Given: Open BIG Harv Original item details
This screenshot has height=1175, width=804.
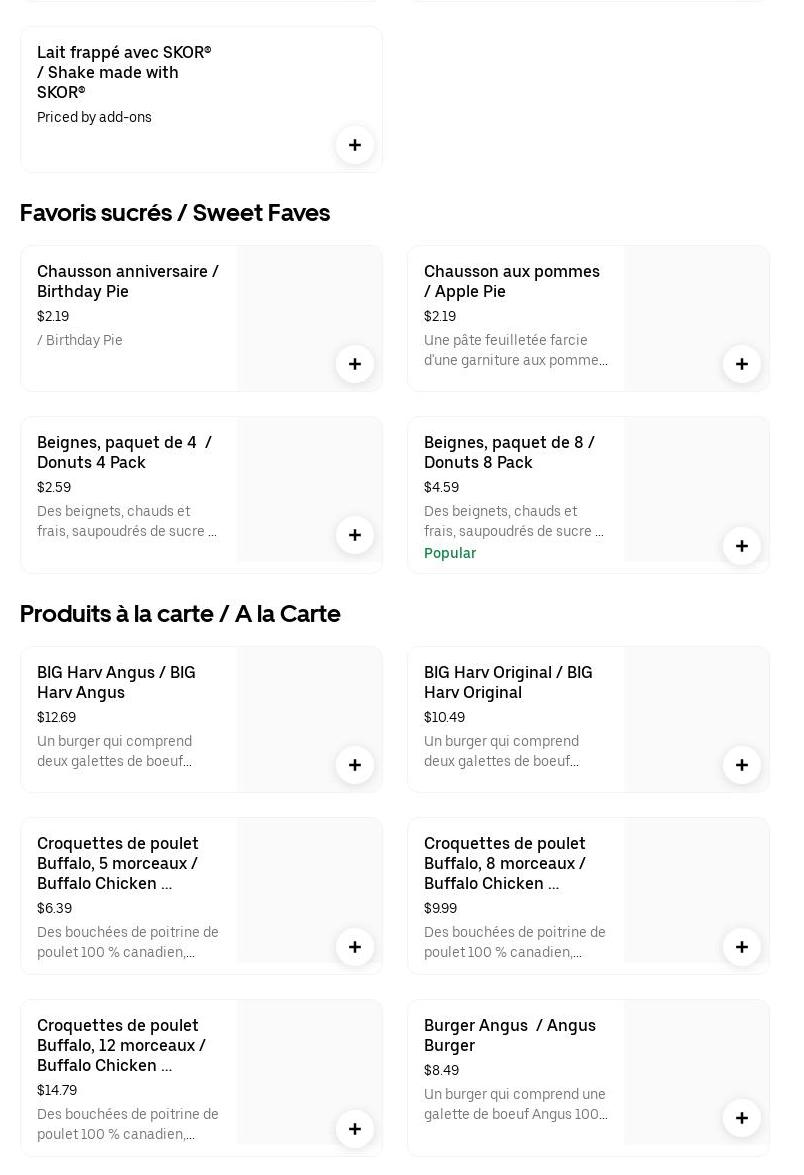Looking at the screenshot, I should (x=508, y=682).
